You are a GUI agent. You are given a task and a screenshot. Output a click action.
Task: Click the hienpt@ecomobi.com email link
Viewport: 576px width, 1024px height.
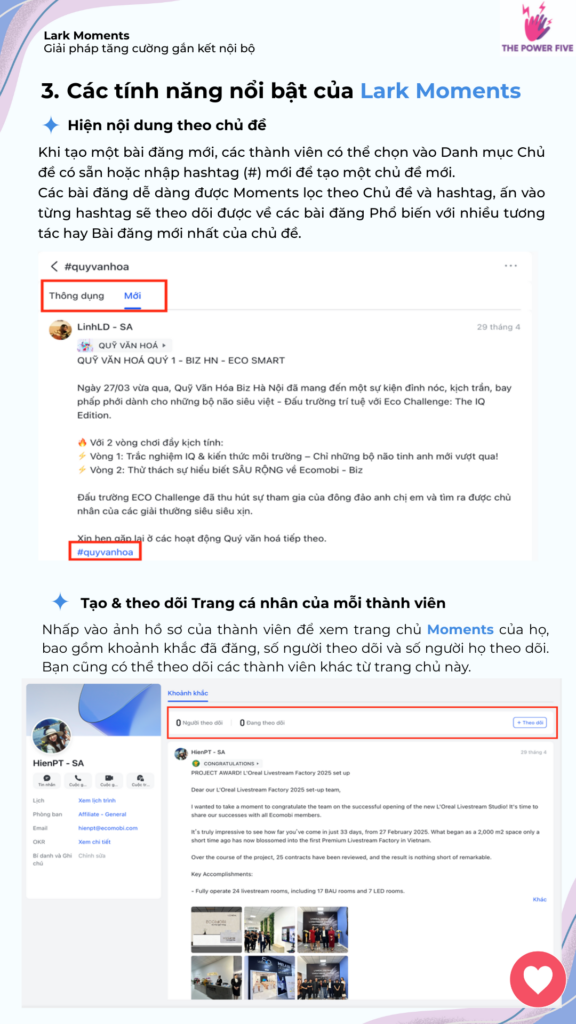[x=108, y=827]
